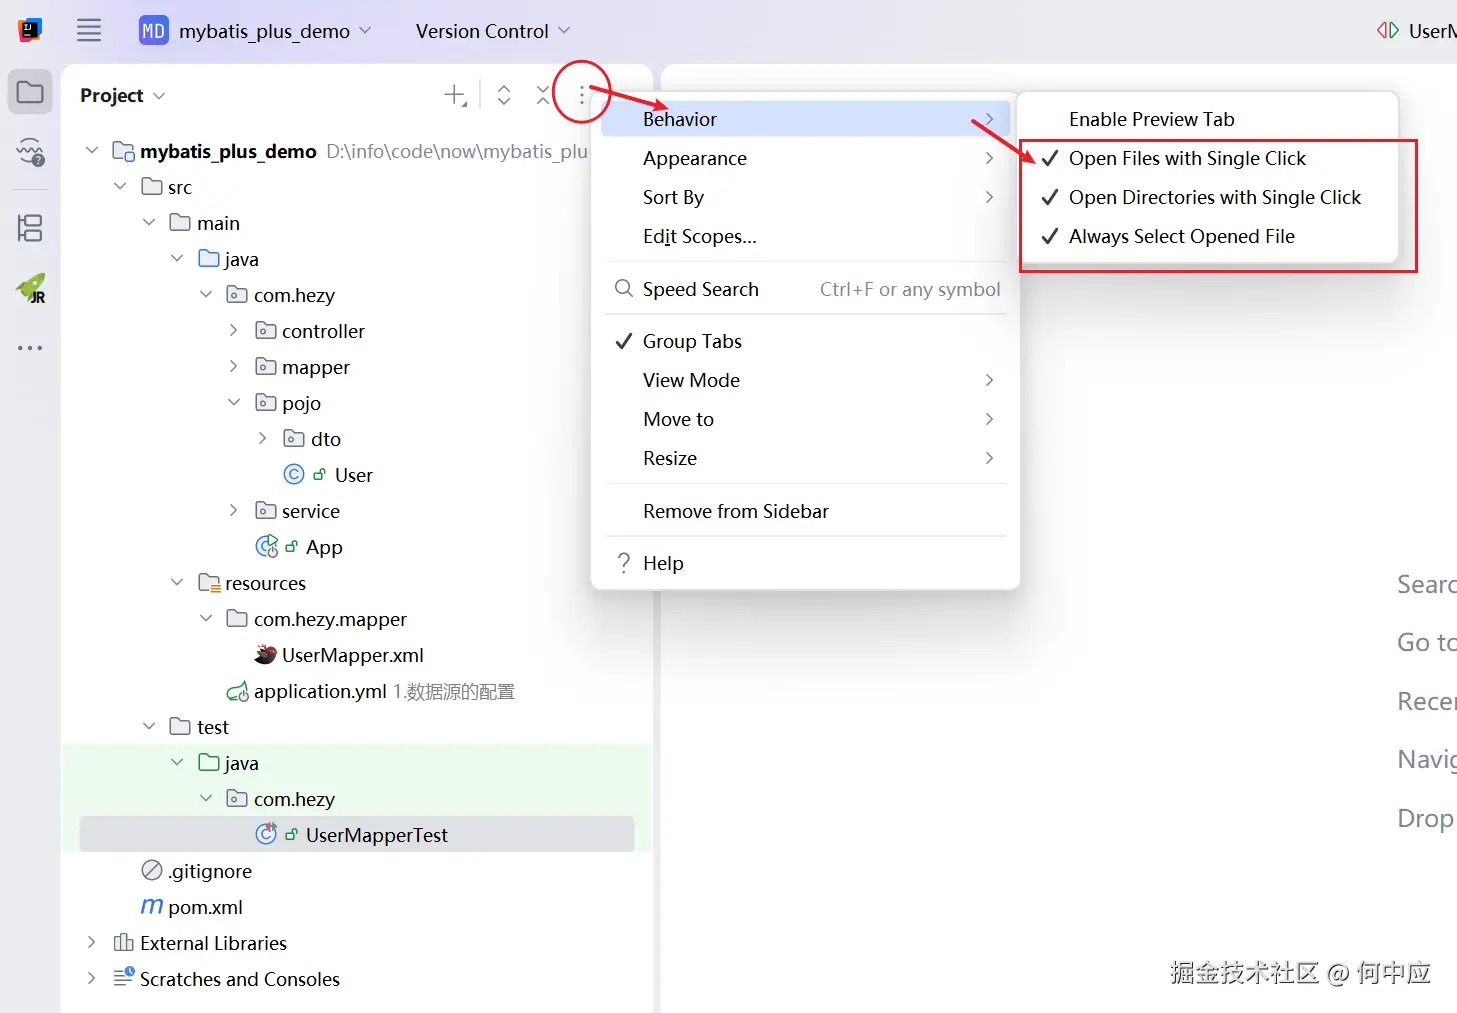This screenshot has height=1013, width=1457.
Task: Click the add new file plus icon
Action: click(x=455, y=95)
